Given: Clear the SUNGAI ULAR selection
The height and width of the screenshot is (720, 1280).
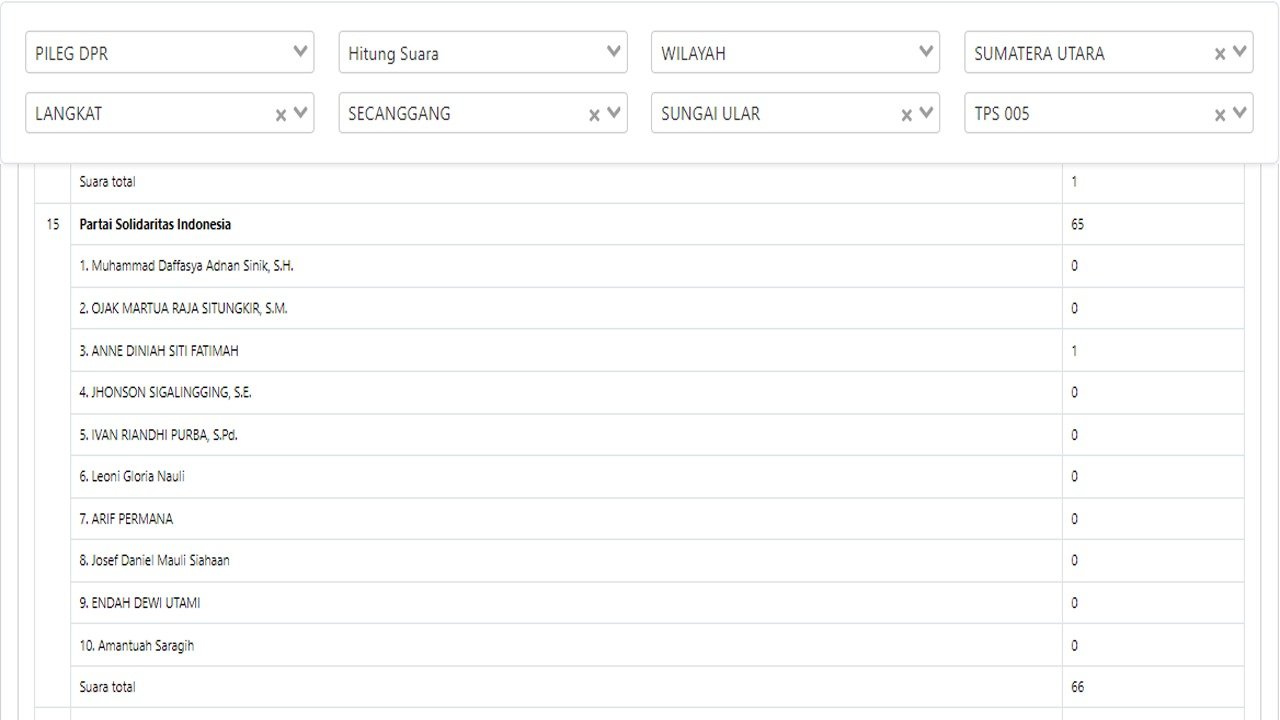Looking at the screenshot, I should pyautogui.click(x=907, y=115).
